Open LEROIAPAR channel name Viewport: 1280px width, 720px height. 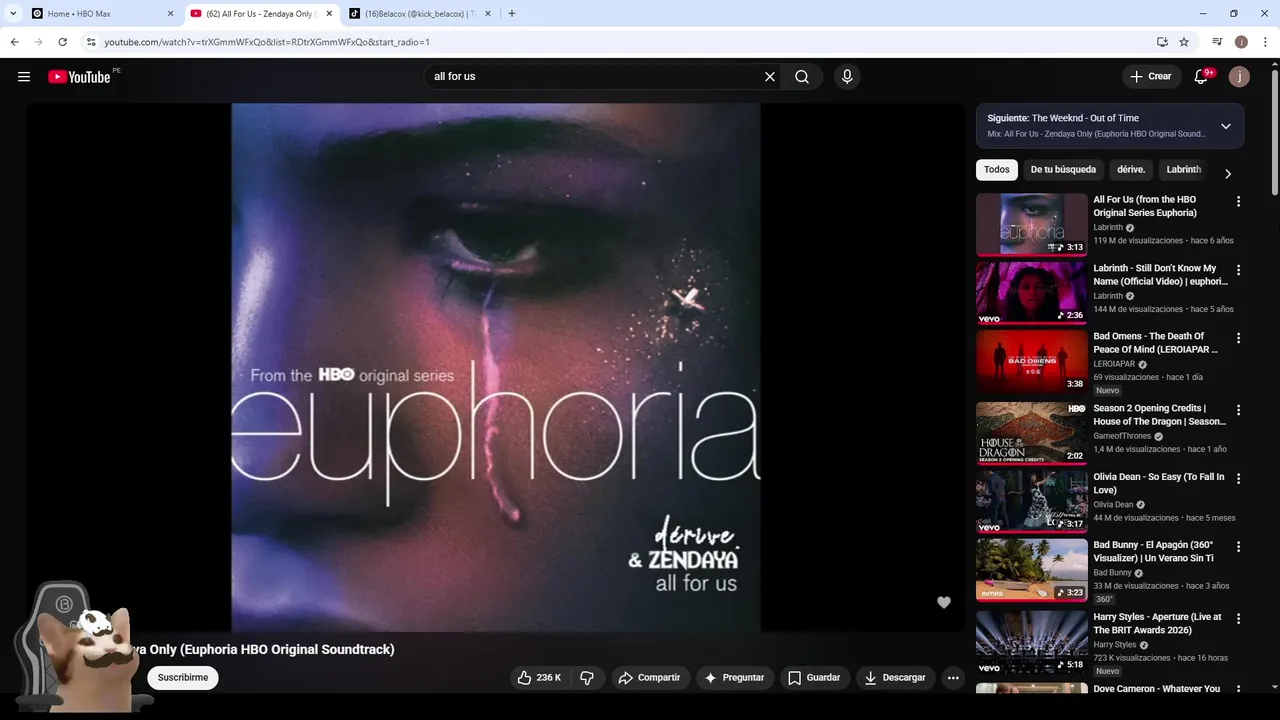(x=1114, y=364)
